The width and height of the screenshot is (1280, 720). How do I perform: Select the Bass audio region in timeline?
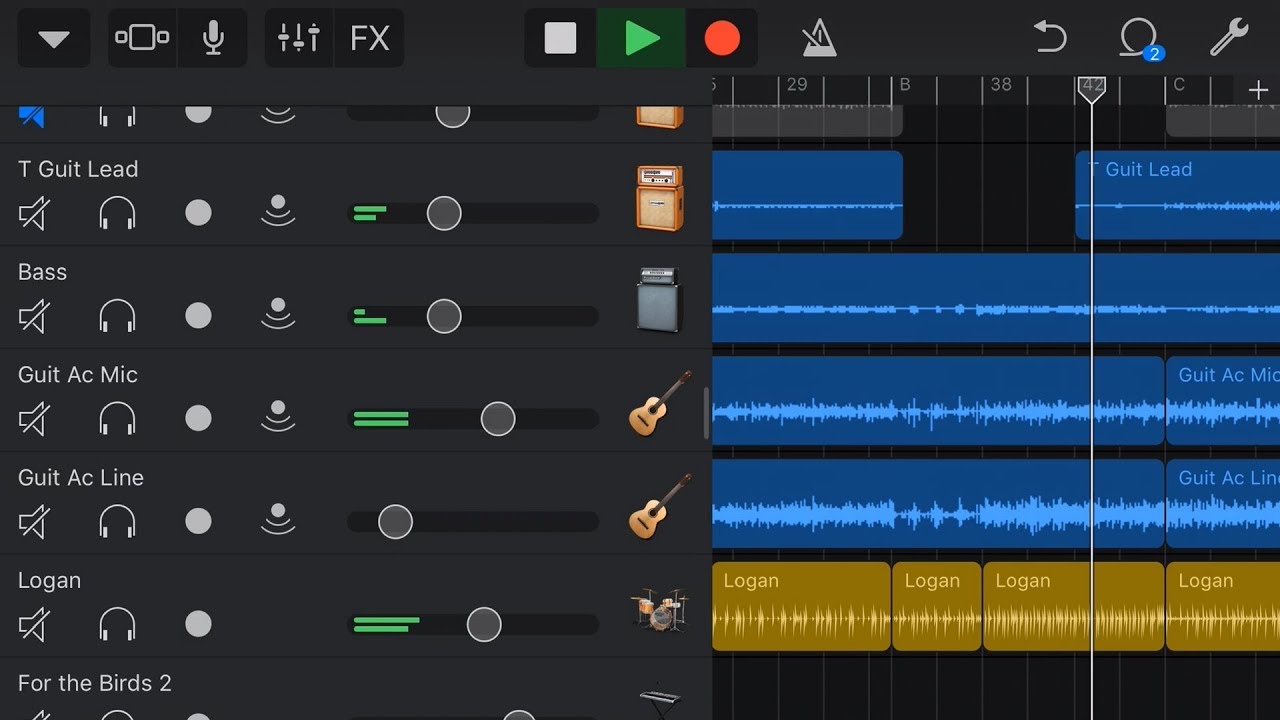coord(996,298)
